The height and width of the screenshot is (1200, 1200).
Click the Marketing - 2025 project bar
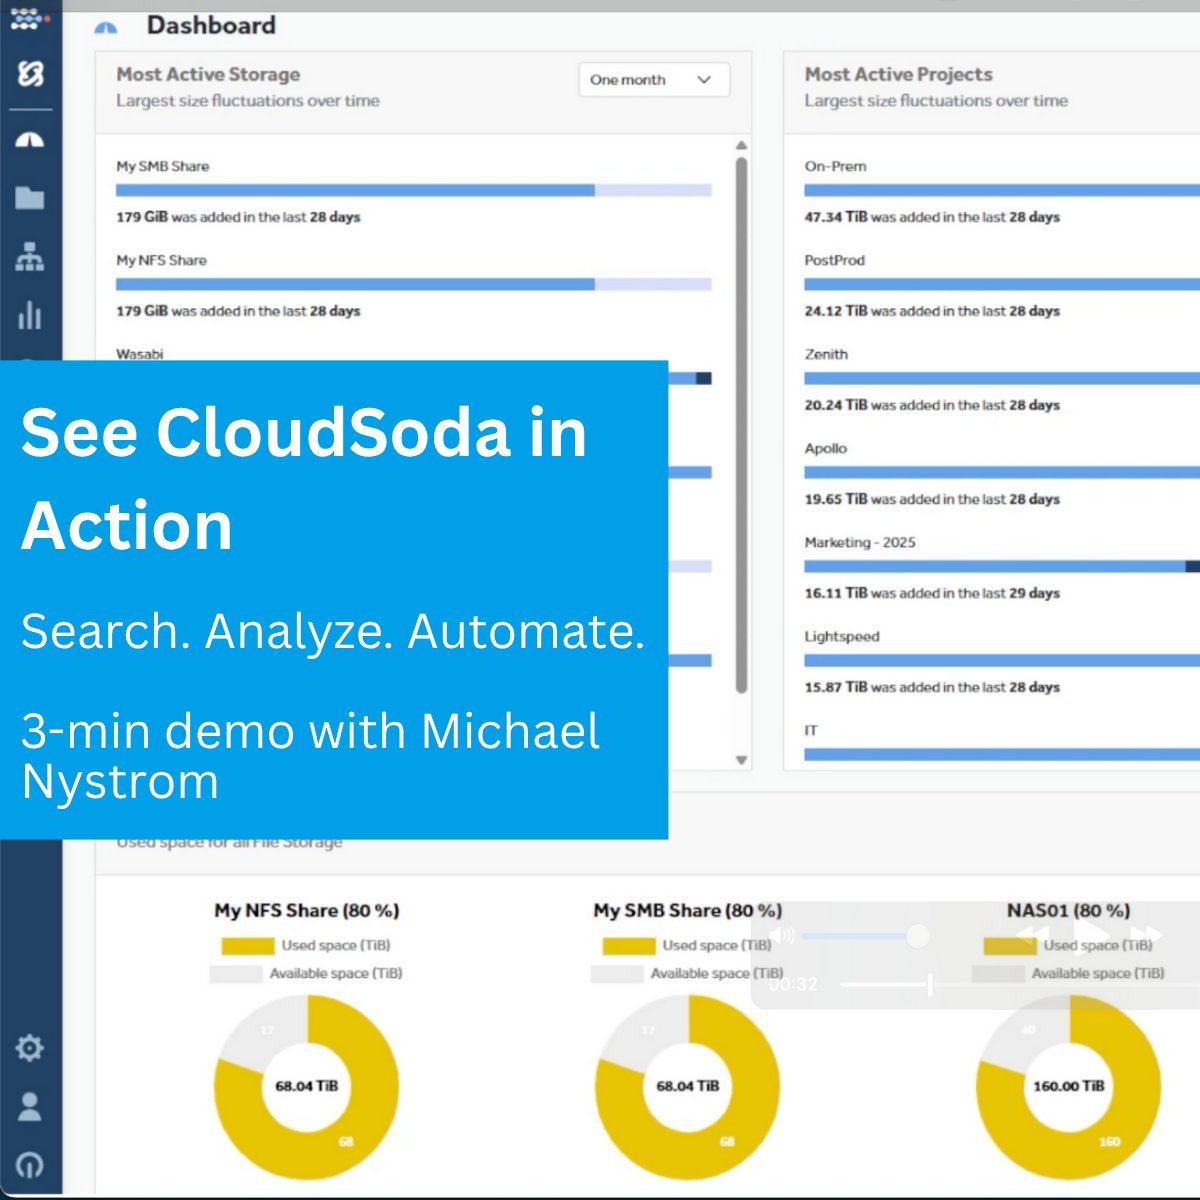point(1002,566)
